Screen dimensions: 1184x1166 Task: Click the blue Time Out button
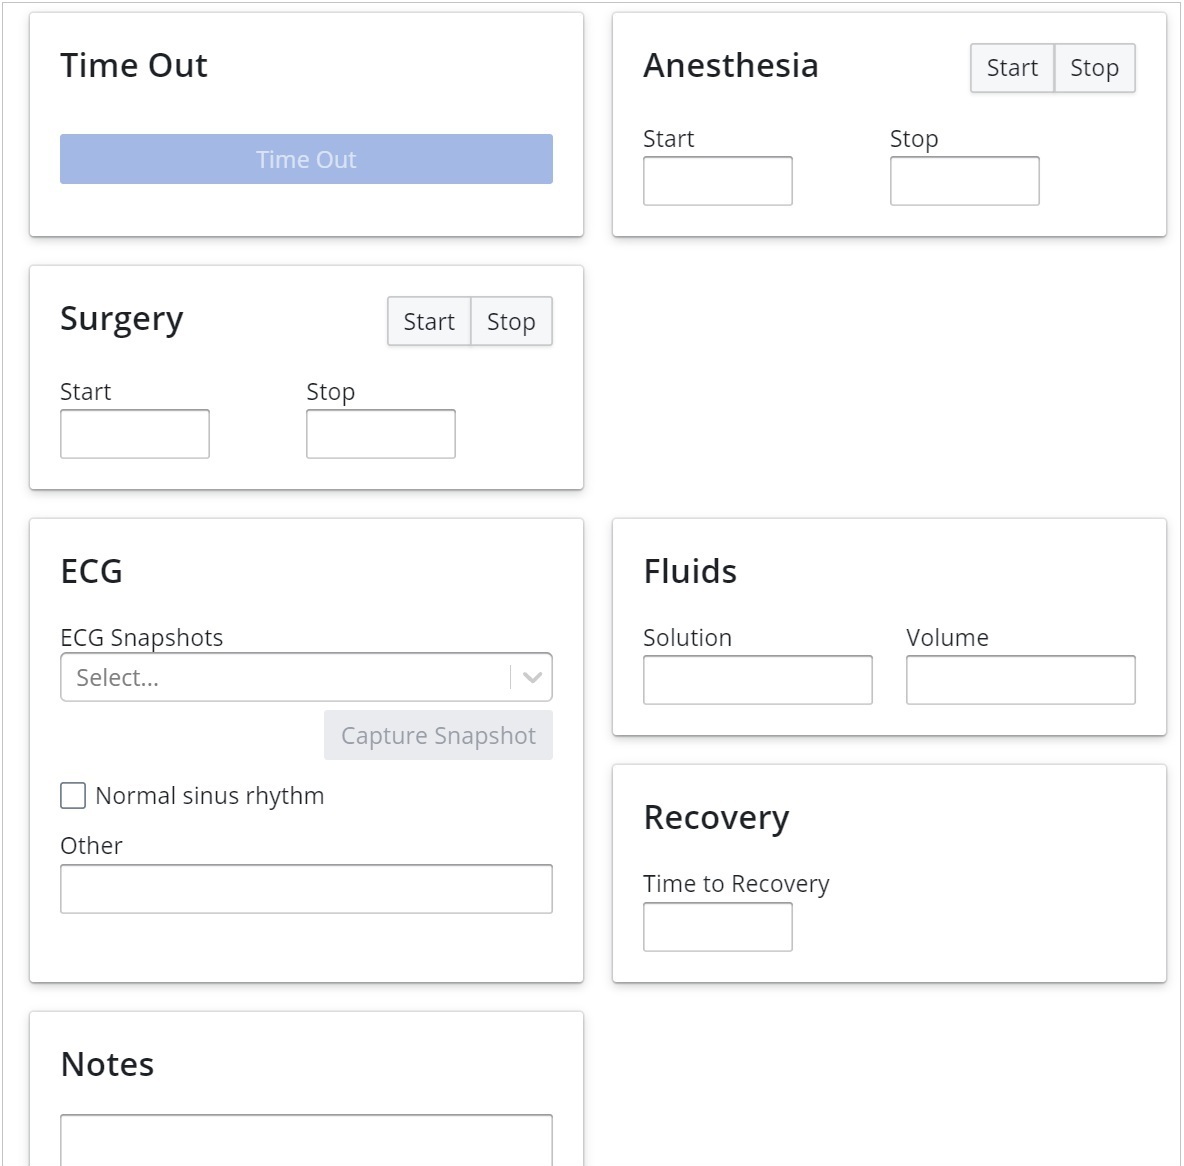306,159
